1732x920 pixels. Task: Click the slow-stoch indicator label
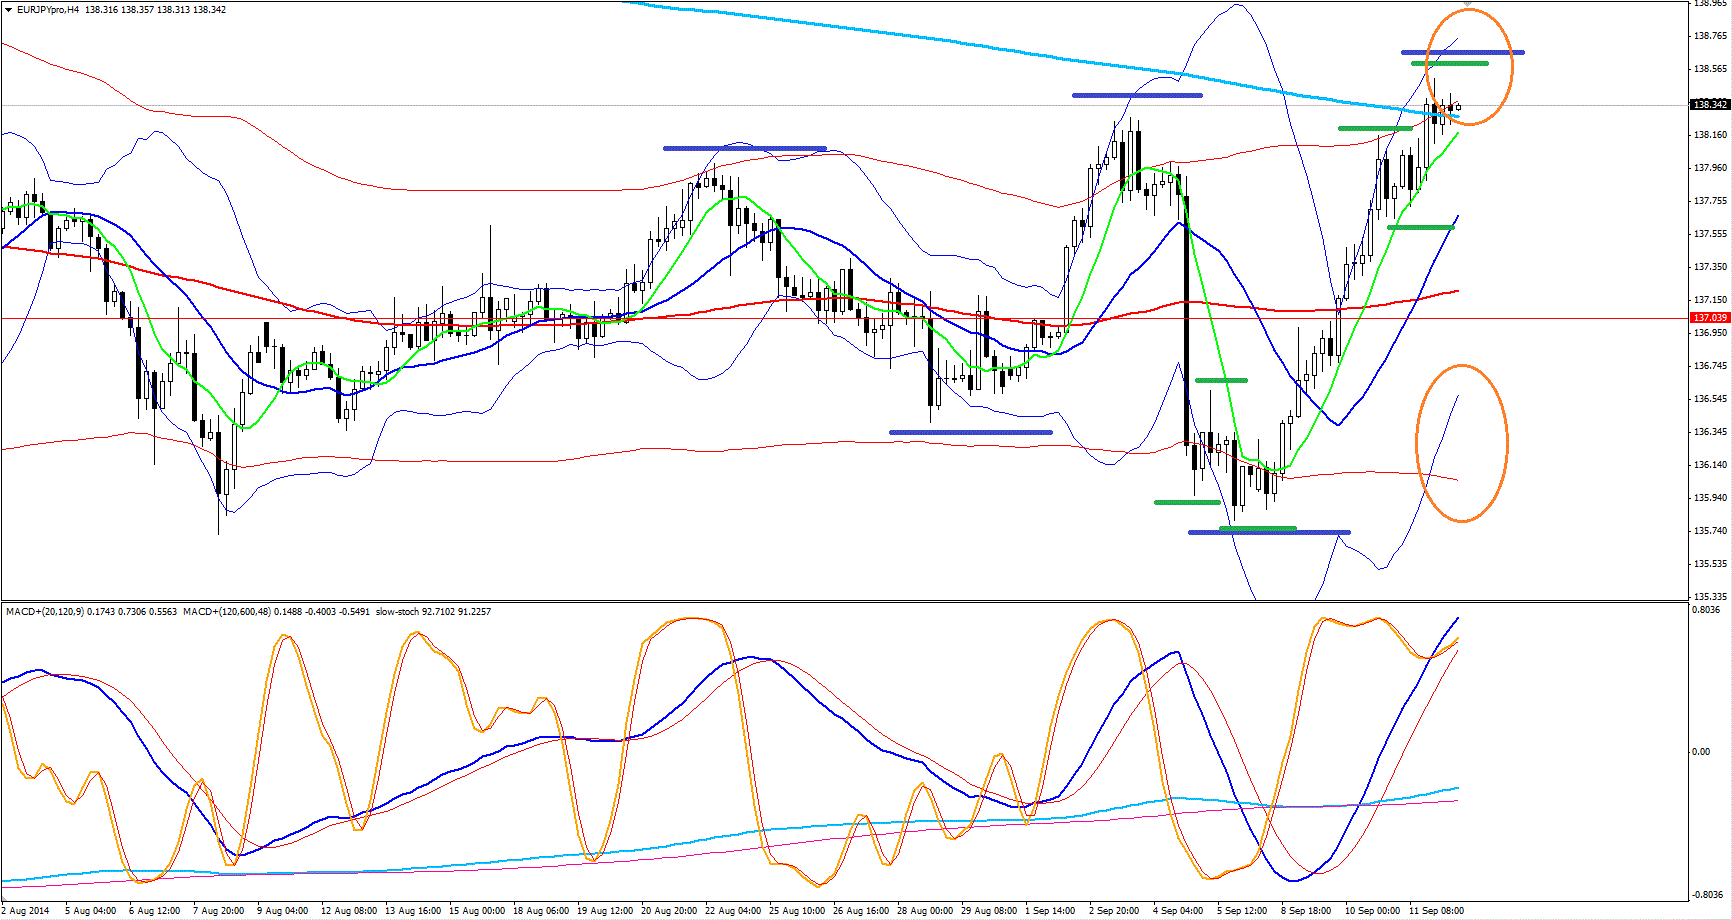pos(398,611)
